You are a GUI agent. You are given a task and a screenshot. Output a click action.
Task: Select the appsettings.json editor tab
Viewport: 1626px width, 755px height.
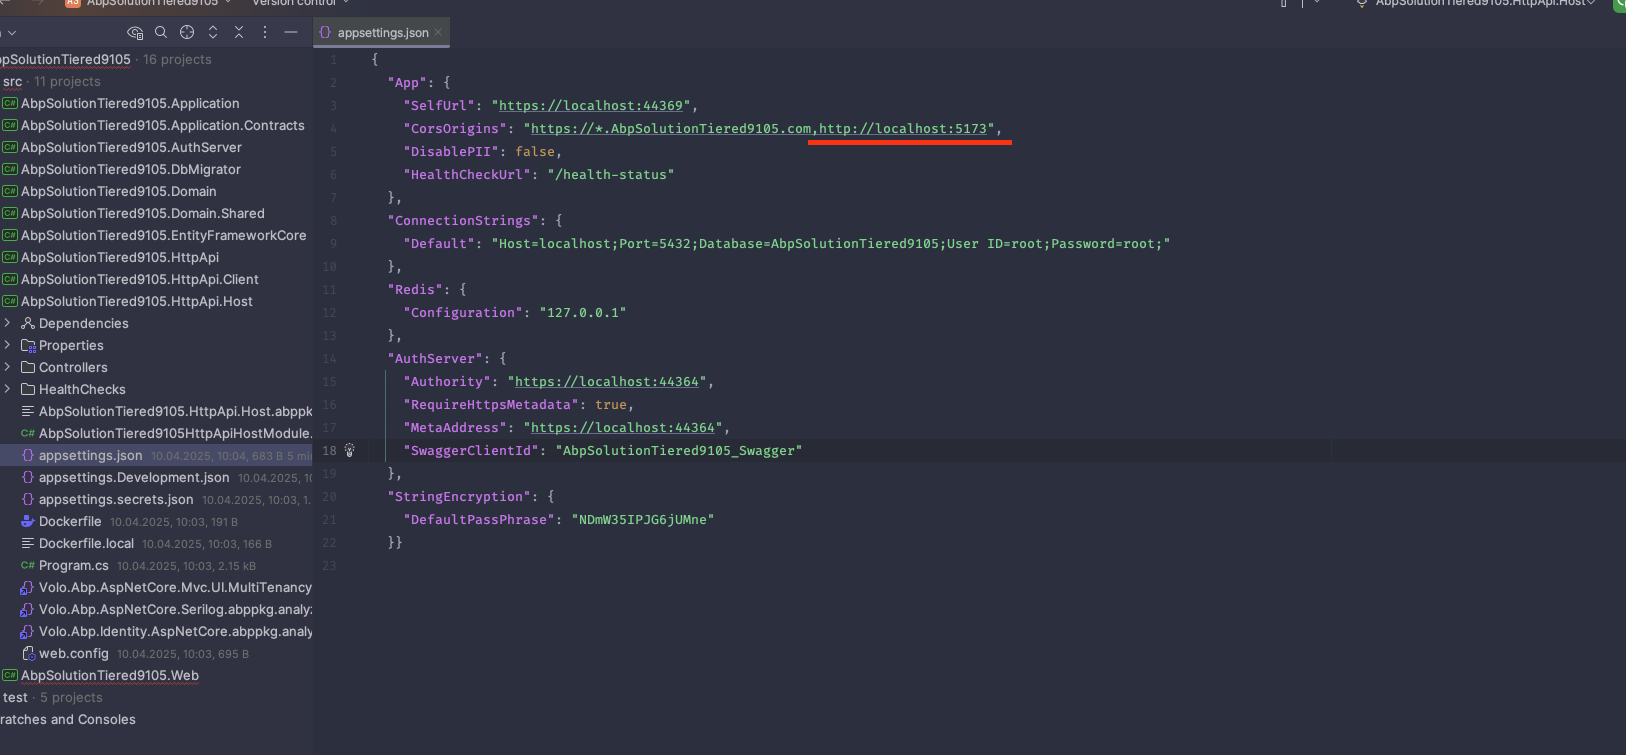pos(382,33)
